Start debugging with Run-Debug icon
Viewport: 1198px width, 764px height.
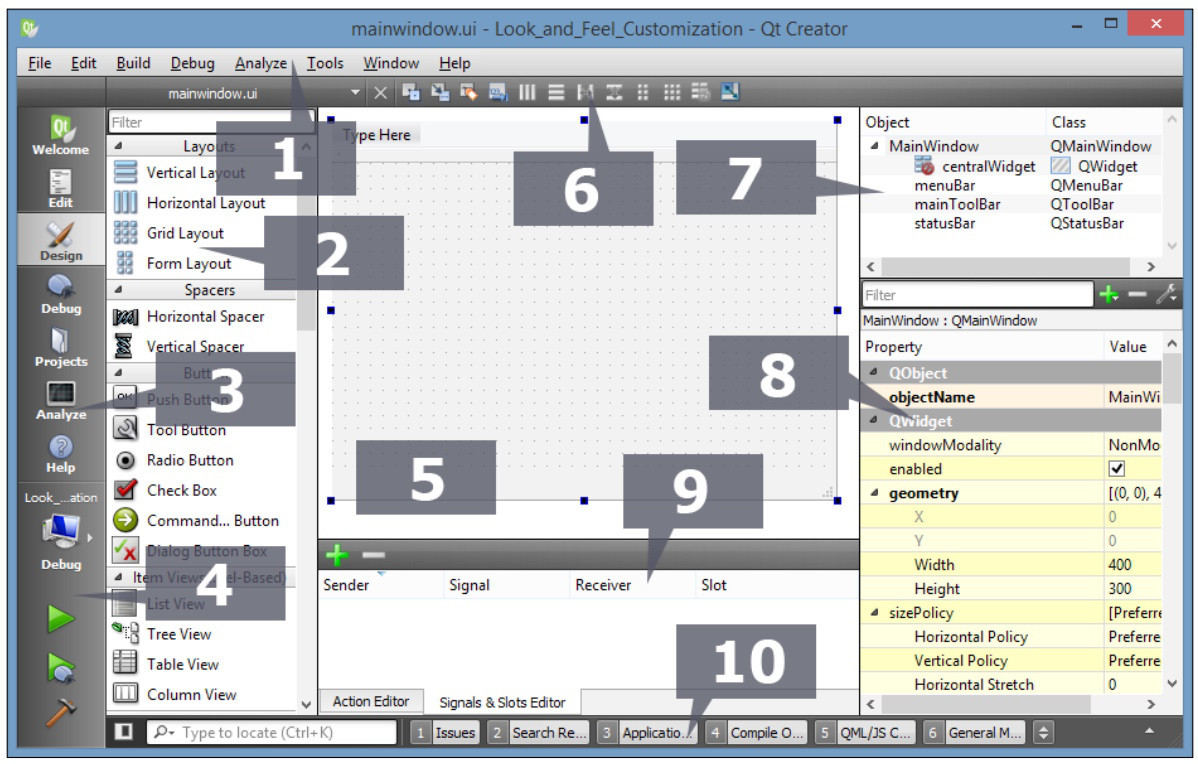click(x=61, y=668)
